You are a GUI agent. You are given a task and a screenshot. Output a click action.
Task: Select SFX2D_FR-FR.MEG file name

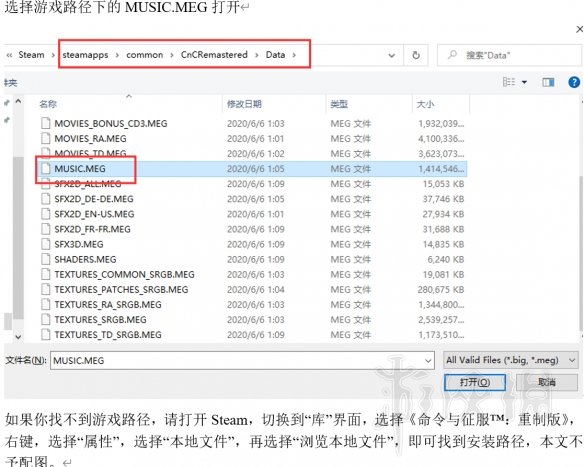[x=92, y=229]
